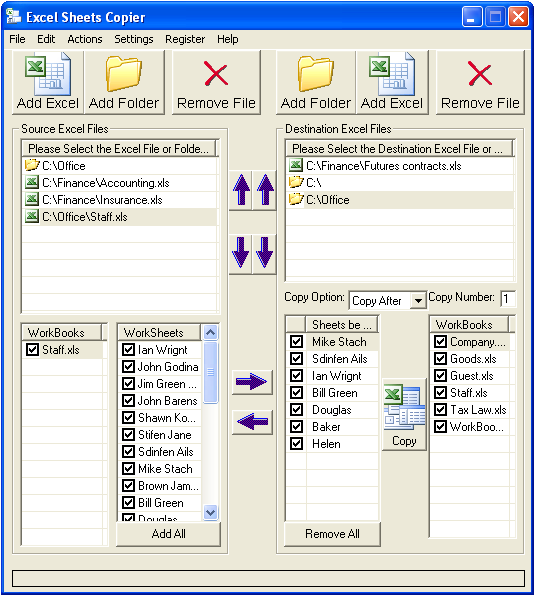Click the right arrow to add sheets
Image resolution: width=534 pixels, height=595 pixels.
coord(252,382)
